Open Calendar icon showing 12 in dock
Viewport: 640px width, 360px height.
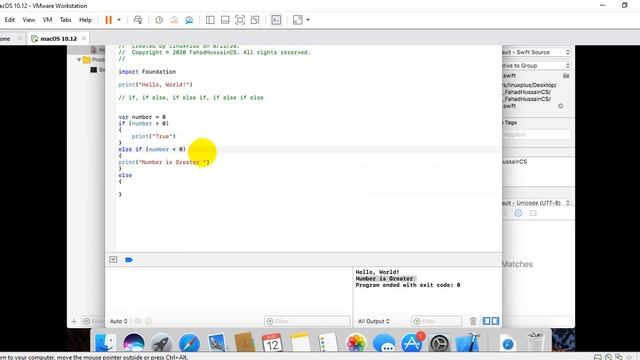click(x=272, y=342)
